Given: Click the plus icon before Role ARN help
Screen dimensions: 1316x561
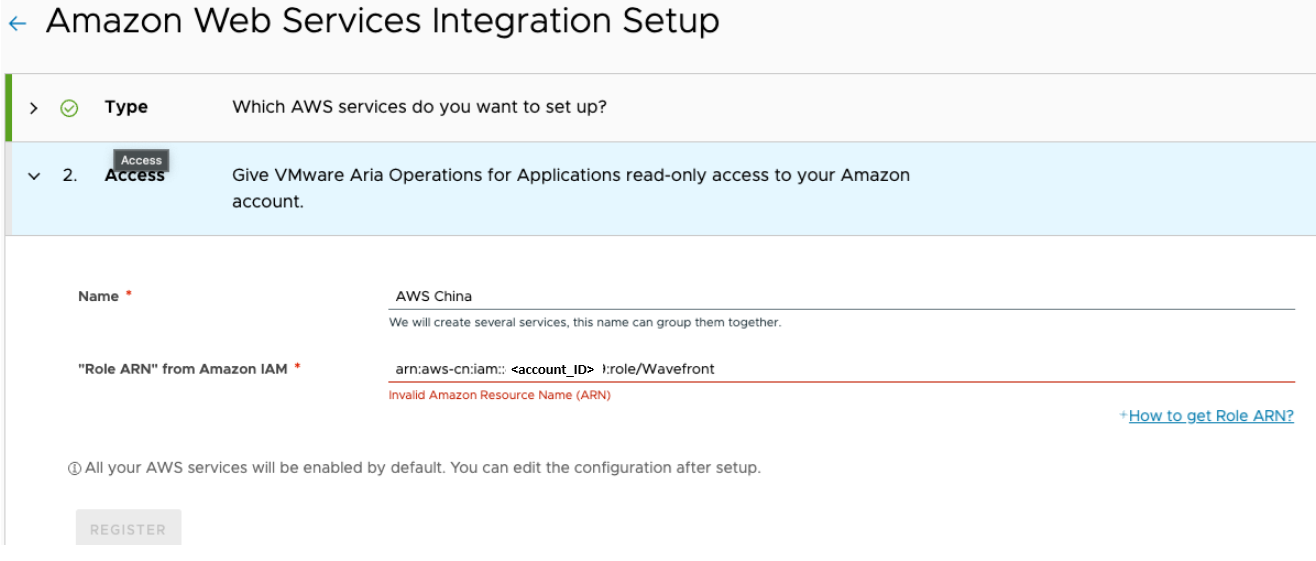Looking at the screenshot, I should tap(1123, 416).
